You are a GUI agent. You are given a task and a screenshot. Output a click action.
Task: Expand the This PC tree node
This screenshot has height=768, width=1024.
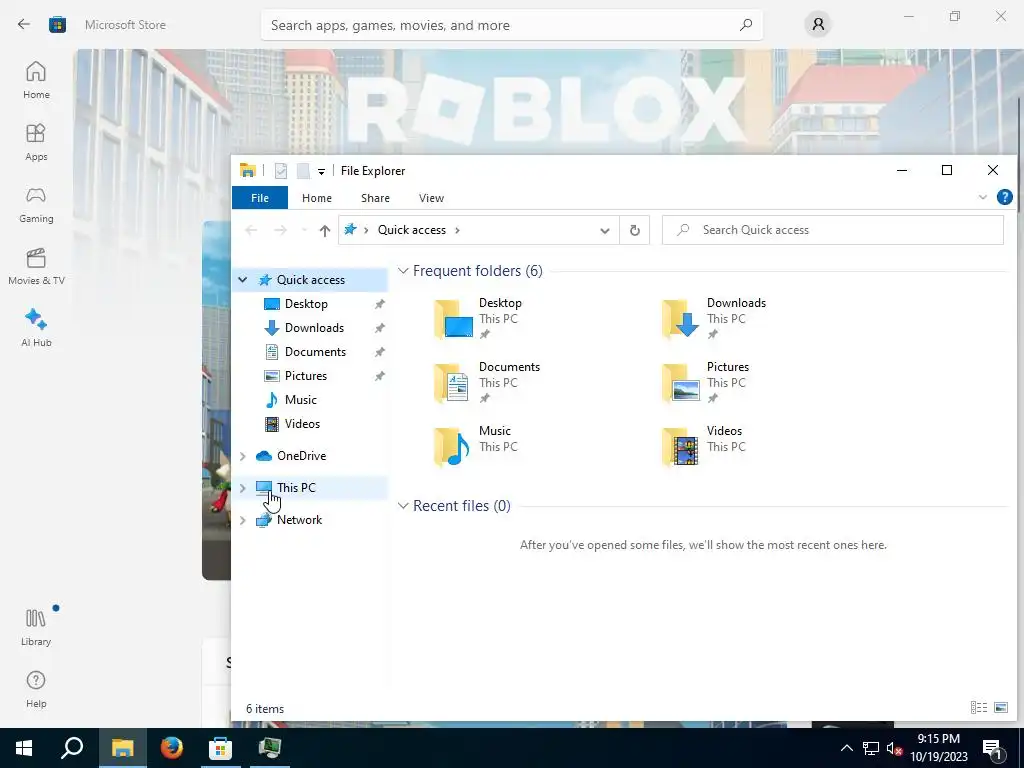[x=243, y=488]
